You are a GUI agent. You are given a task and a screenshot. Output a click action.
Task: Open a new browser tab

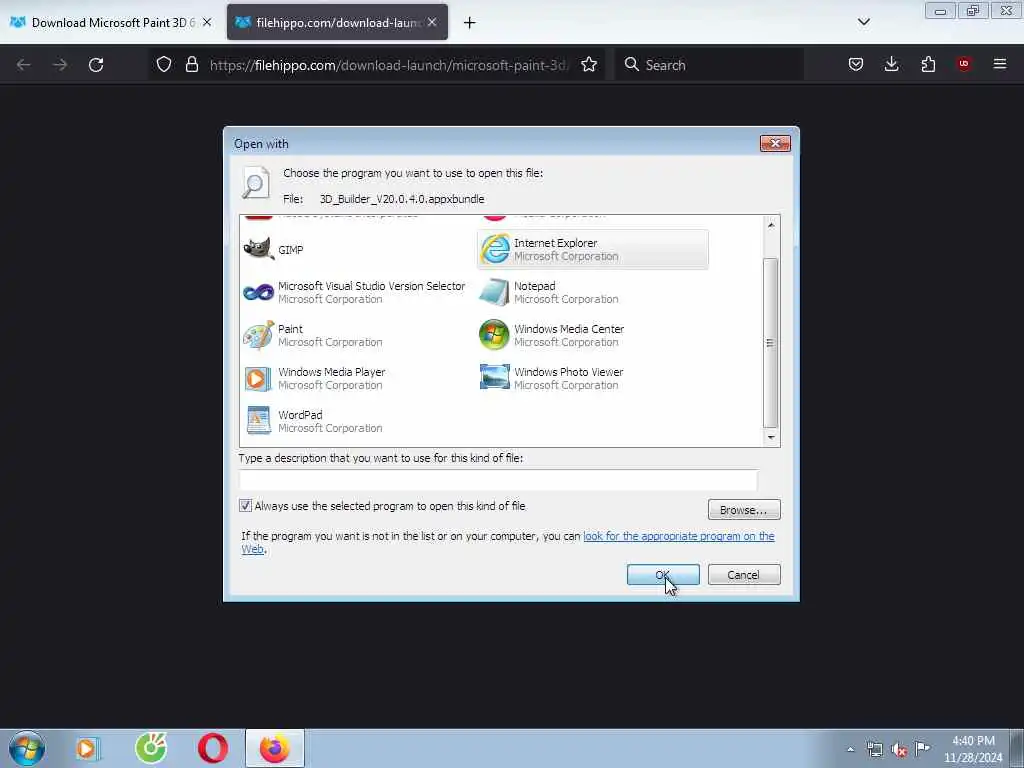[470, 23]
